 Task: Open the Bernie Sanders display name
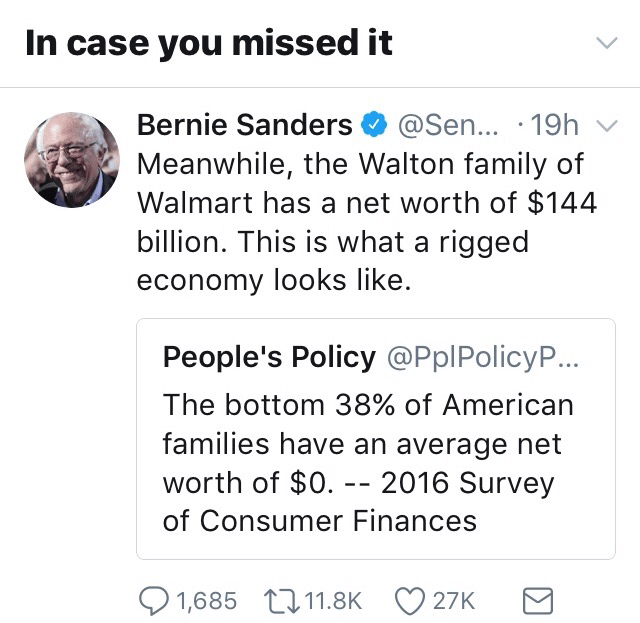pyautogui.click(x=244, y=126)
